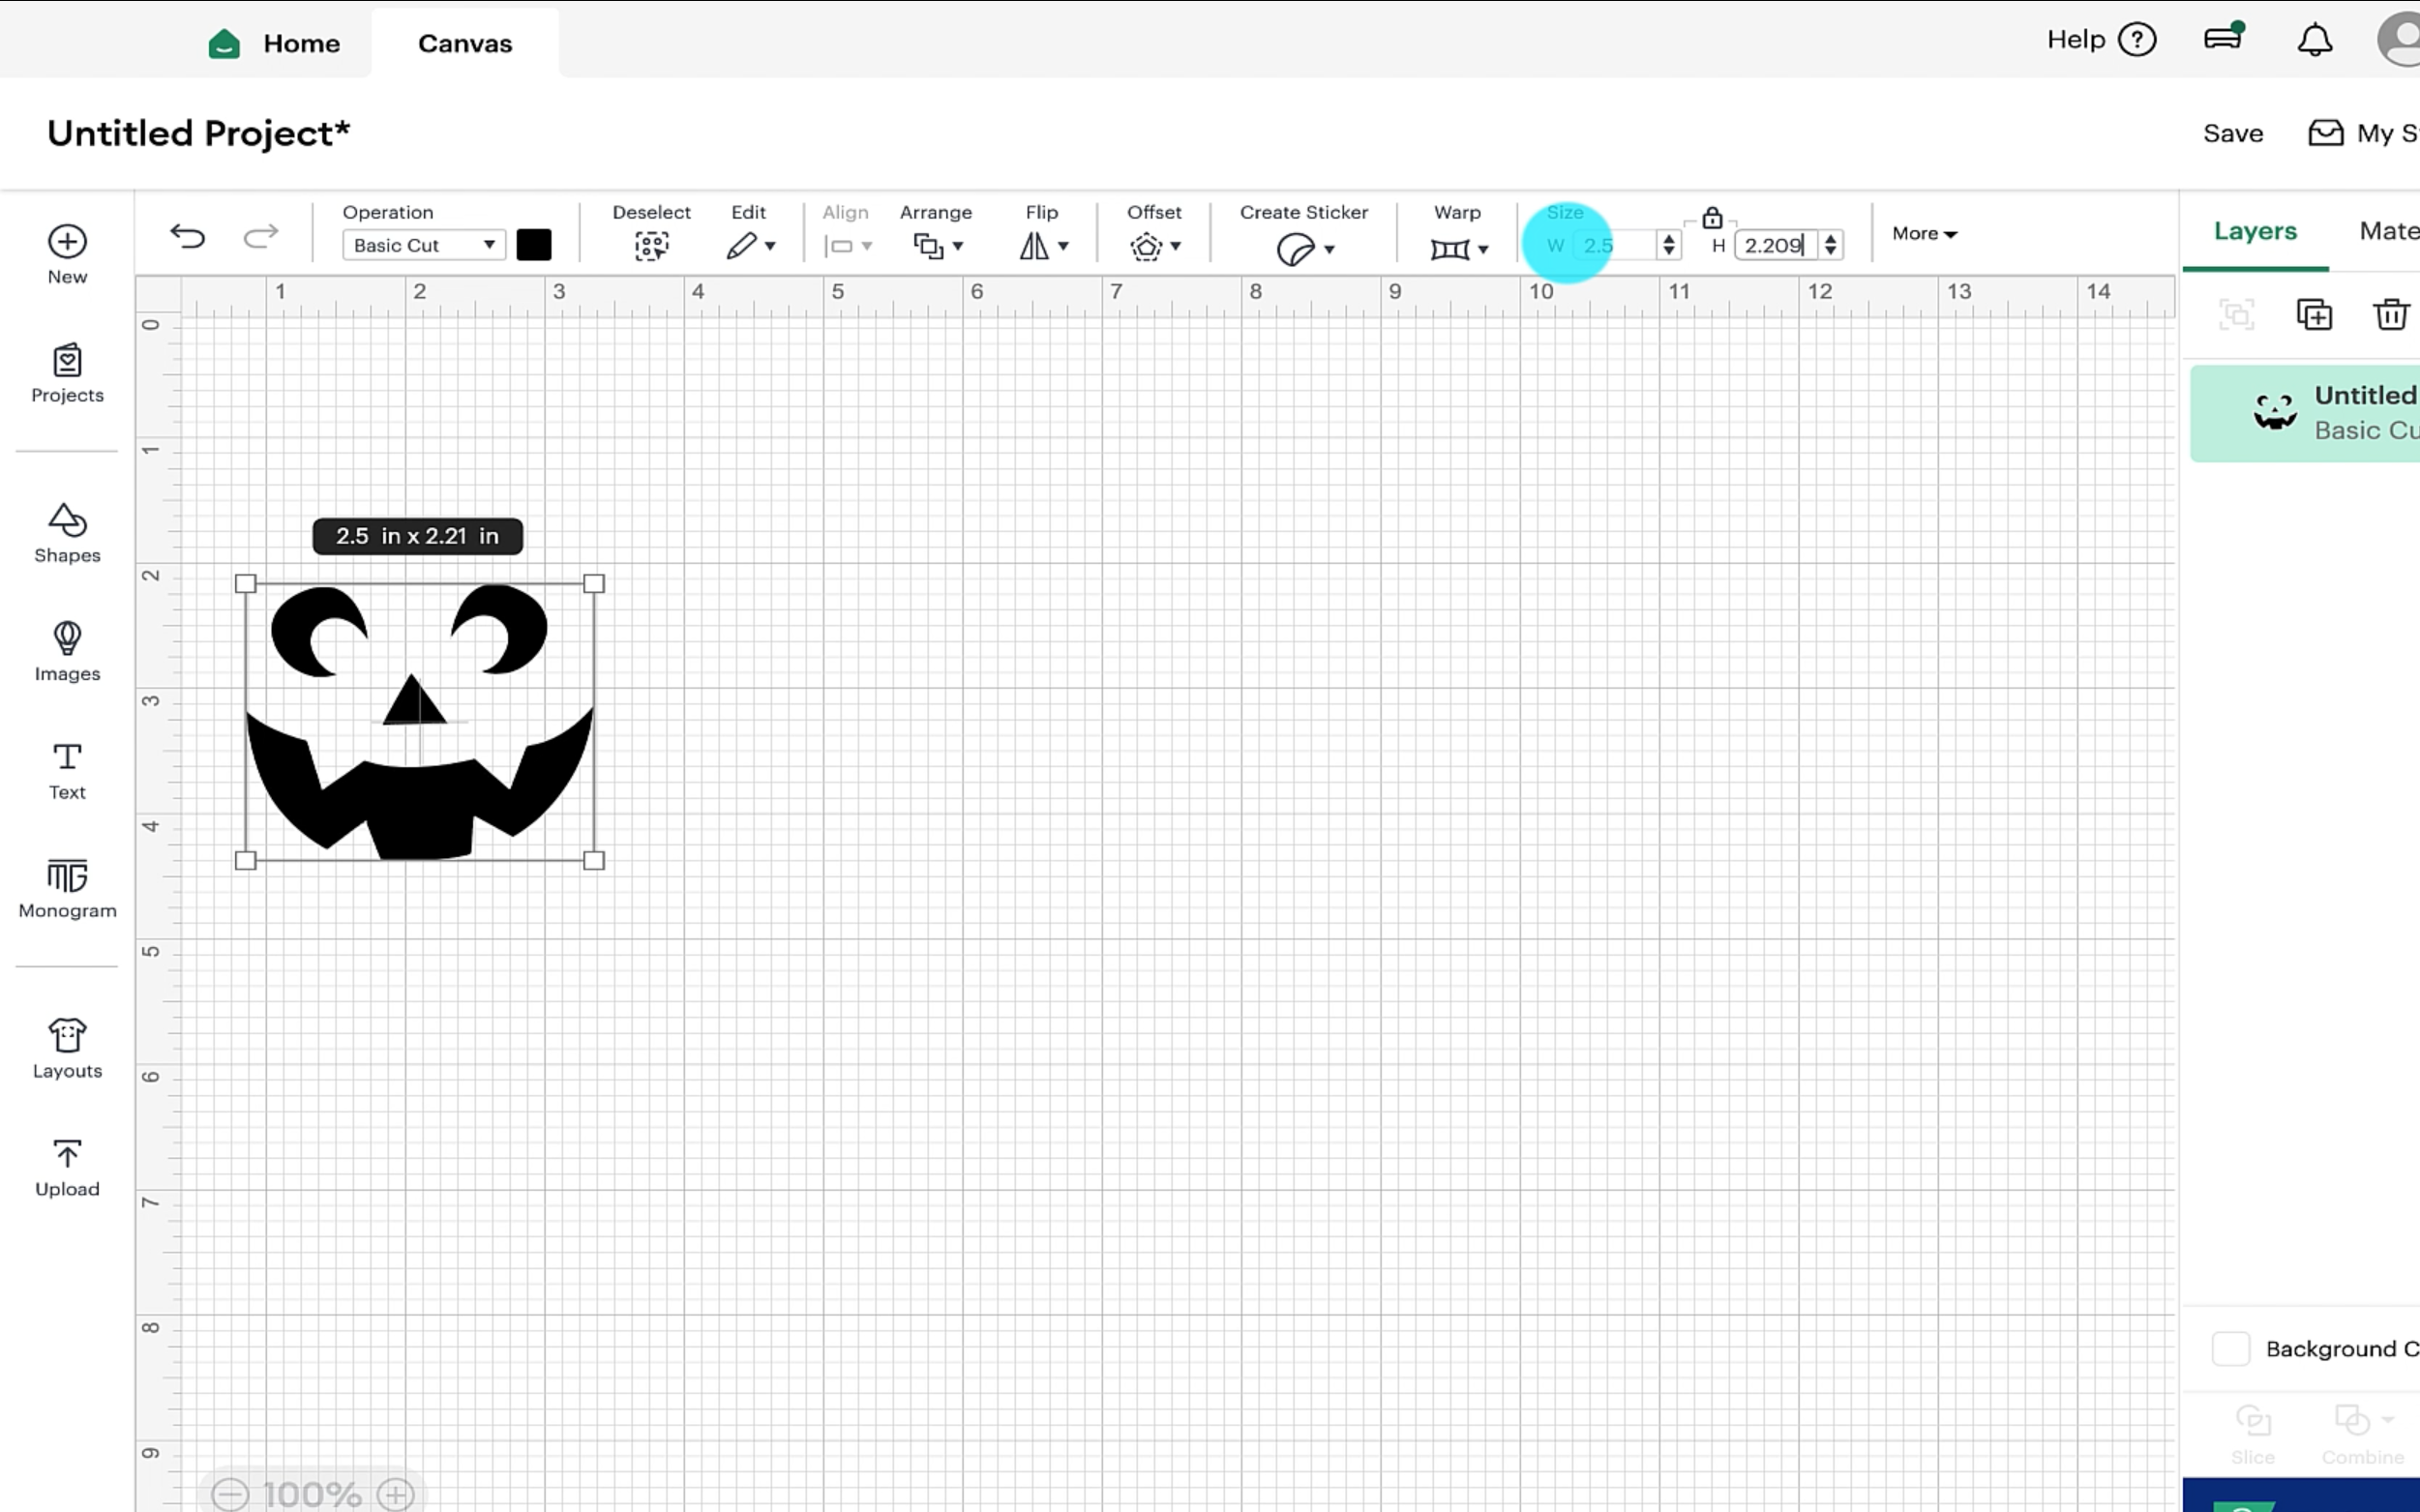Toggle the aspect ratio lock for size
This screenshot has height=1512, width=2420.
pyautogui.click(x=1711, y=217)
